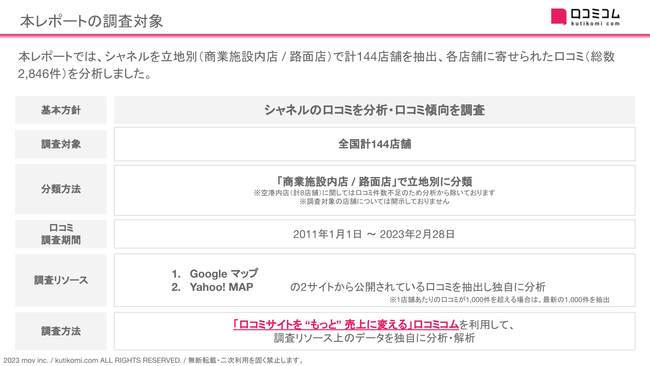Click the 1,000件 extraction footnote text
The height and width of the screenshot is (366, 650).
pos(499,300)
